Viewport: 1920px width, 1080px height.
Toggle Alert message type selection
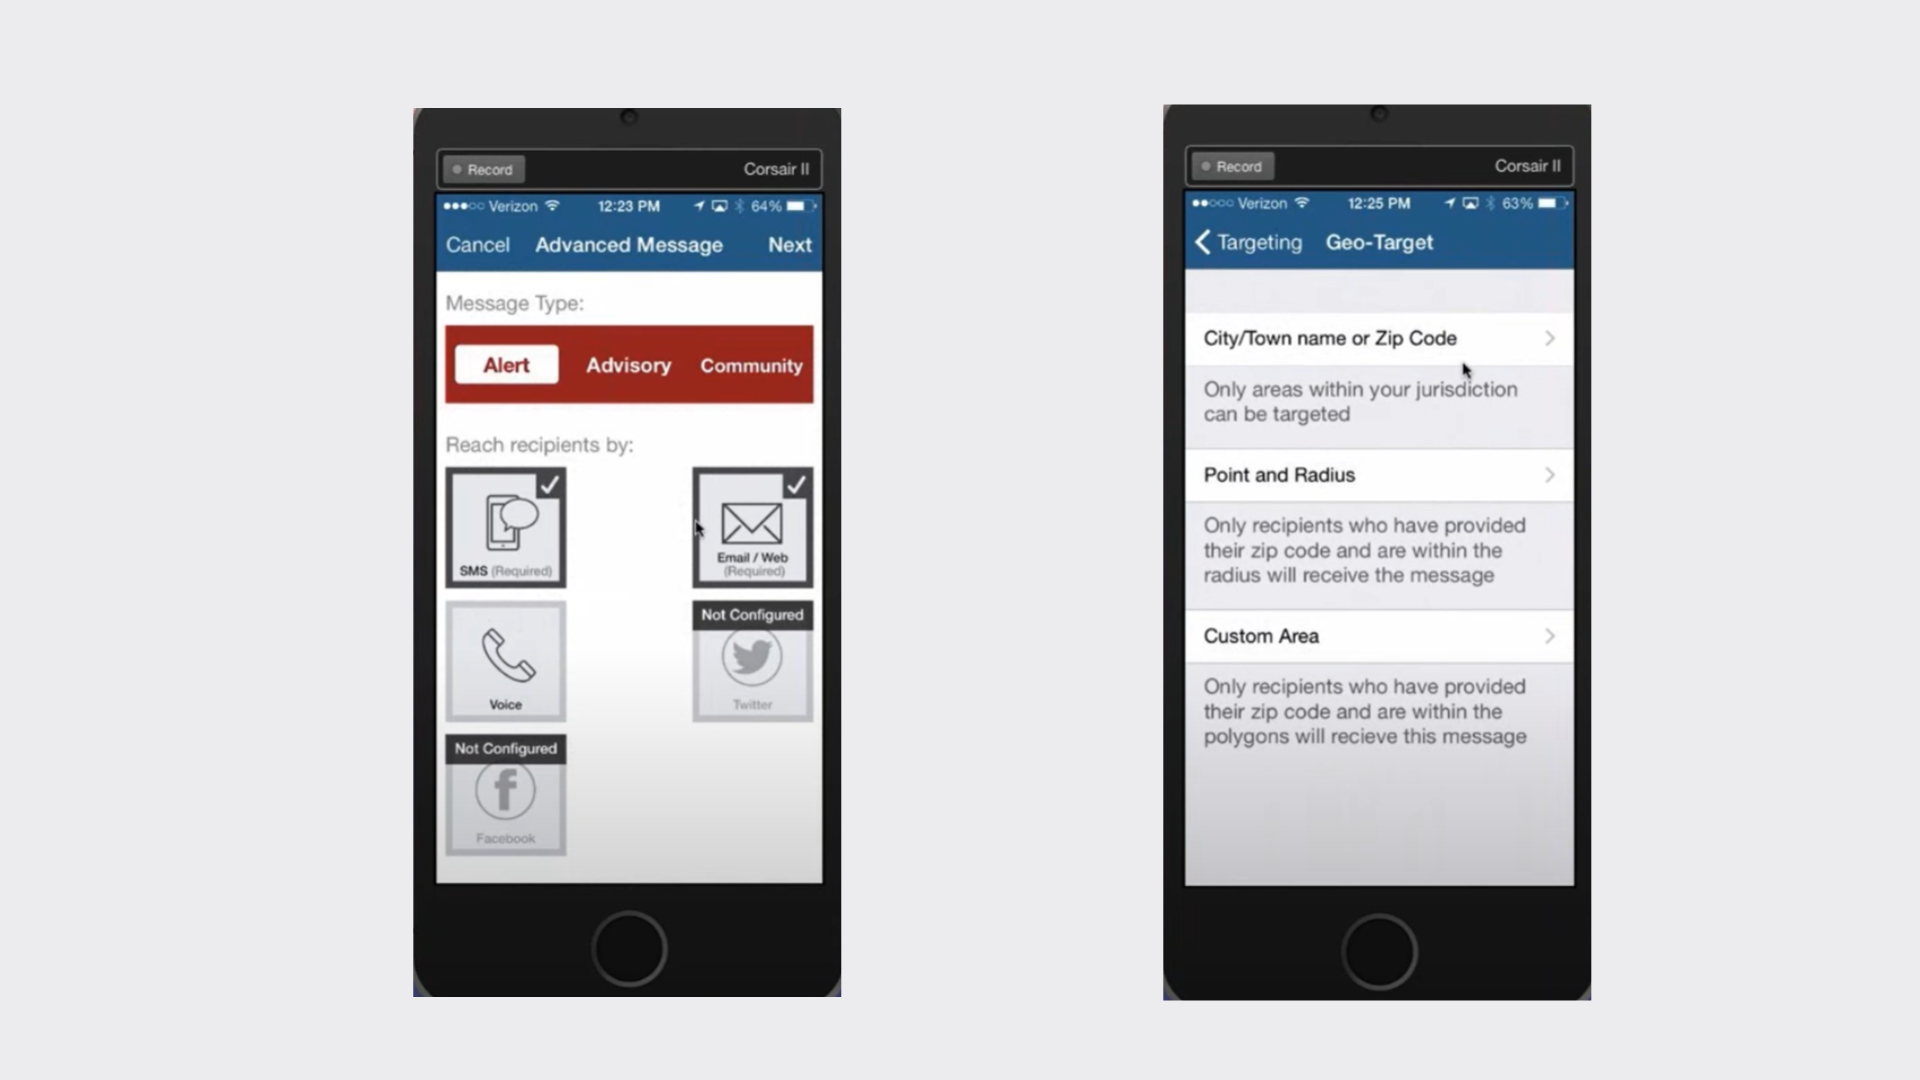[506, 364]
